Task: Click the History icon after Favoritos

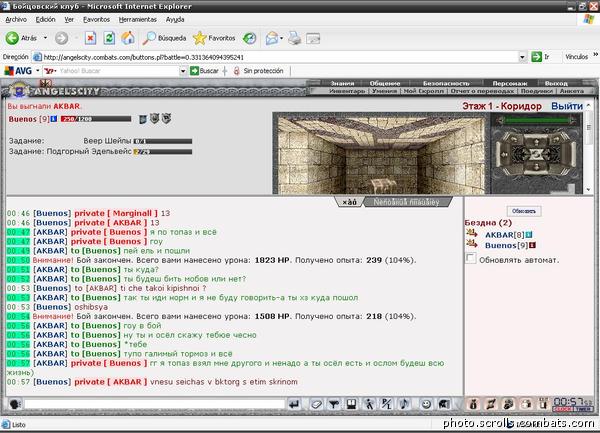Action: 249,38
